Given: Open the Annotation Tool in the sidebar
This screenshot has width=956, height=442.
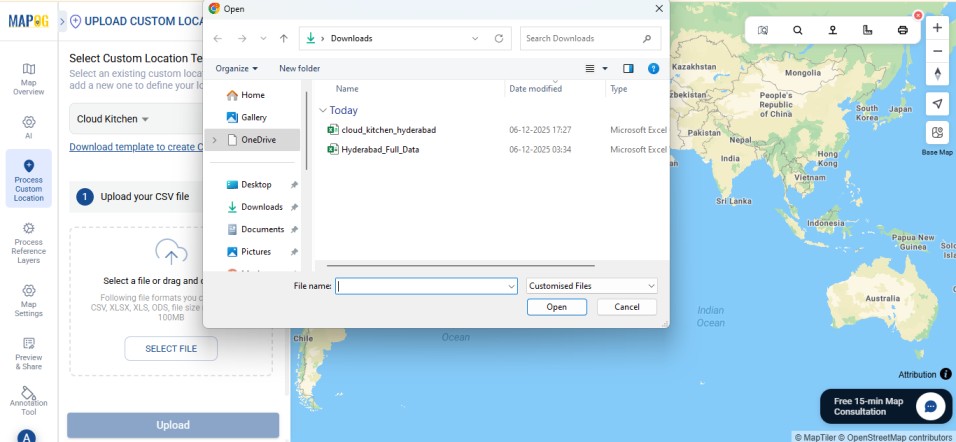Looking at the screenshot, I should pyautogui.click(x=29, y=401).
